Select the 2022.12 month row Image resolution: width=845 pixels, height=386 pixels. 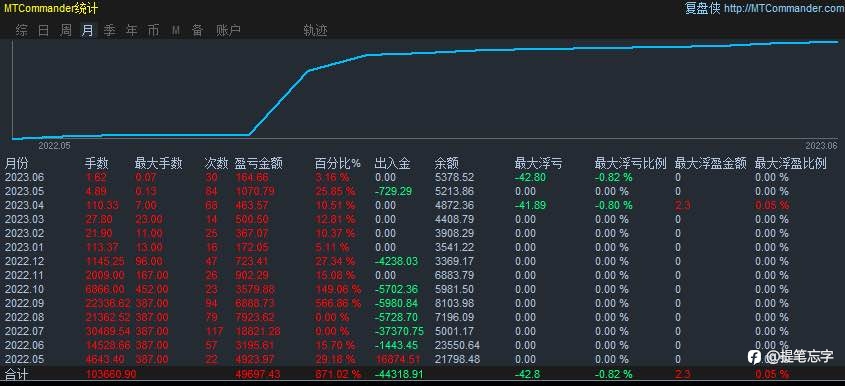422,261
